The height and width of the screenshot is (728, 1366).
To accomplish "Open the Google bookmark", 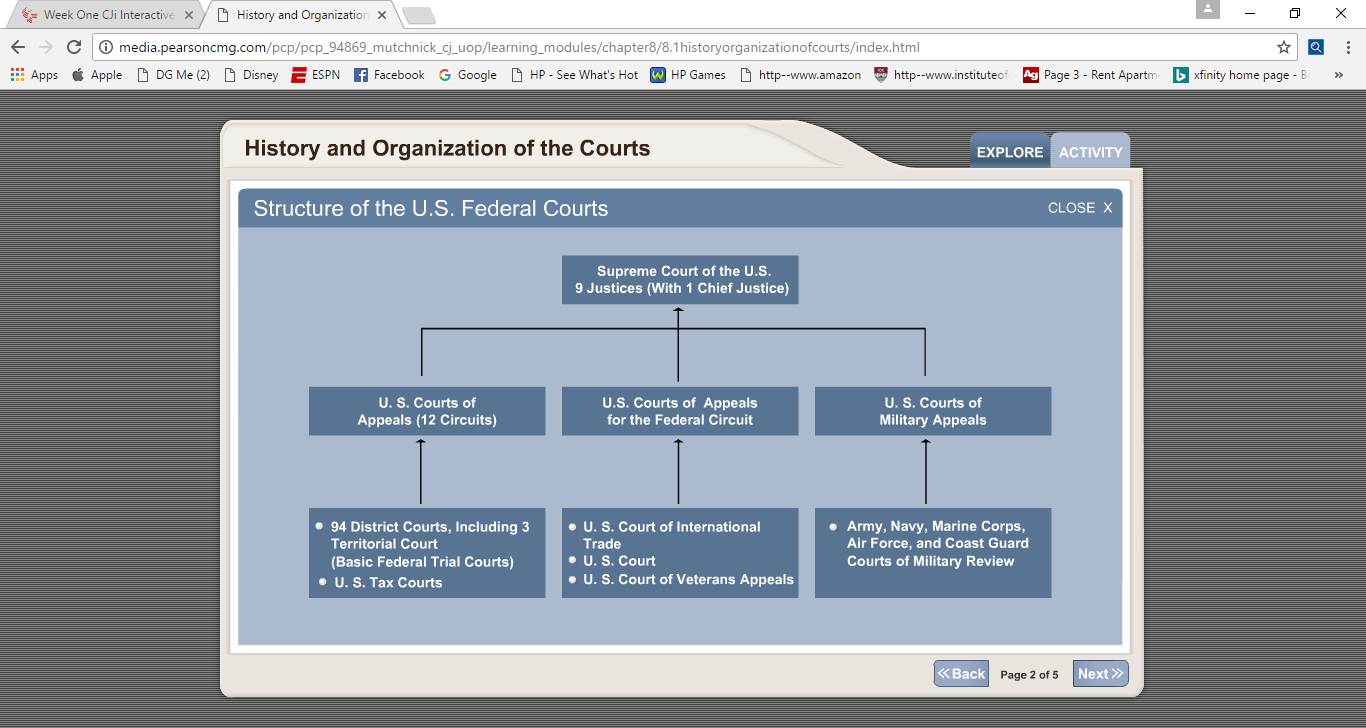I will 467,75.
